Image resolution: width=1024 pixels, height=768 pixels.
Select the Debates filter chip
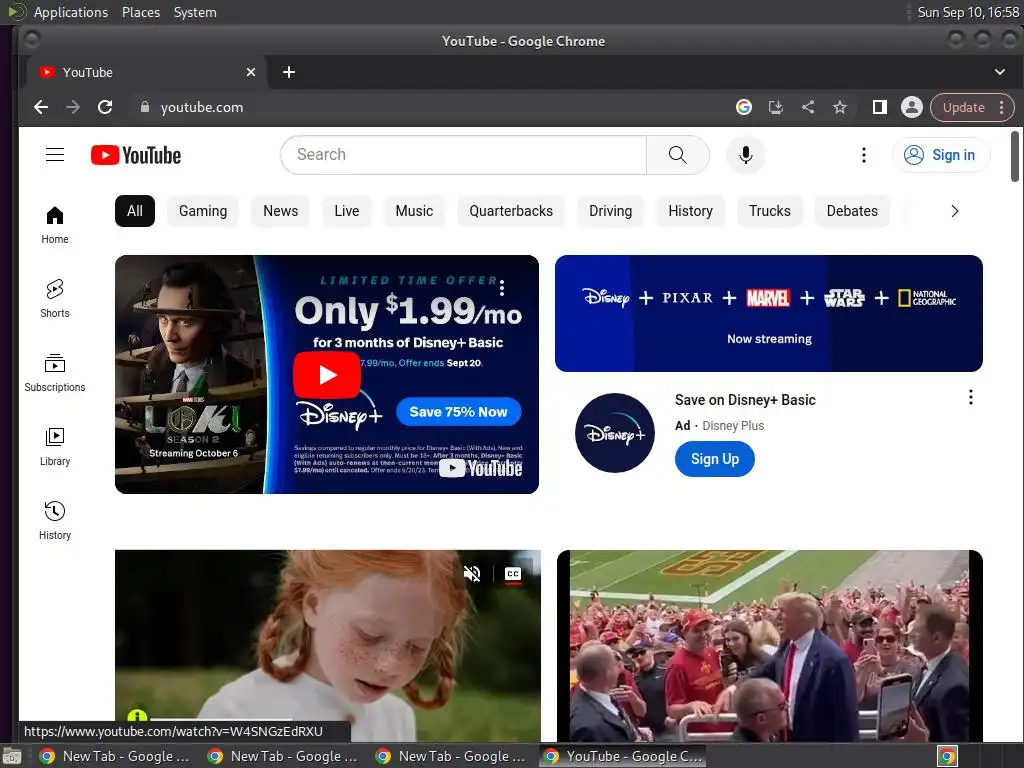[x=852, y=211]
